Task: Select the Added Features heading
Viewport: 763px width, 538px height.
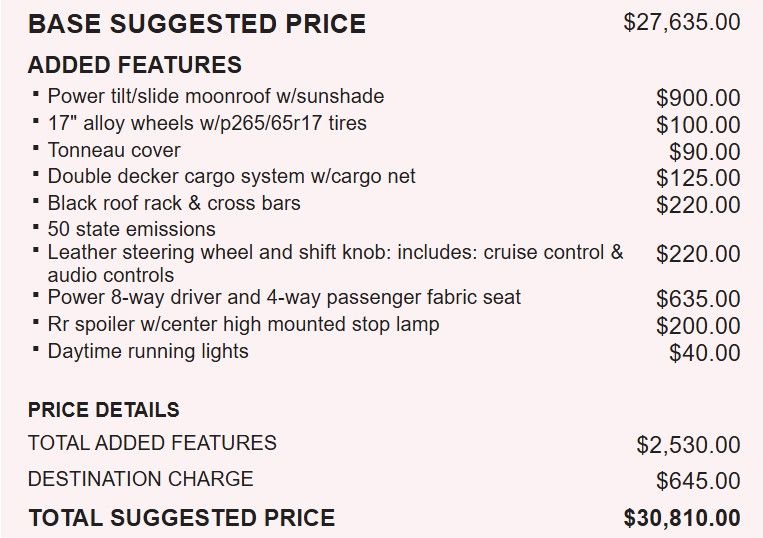Action: click(135, 66)
